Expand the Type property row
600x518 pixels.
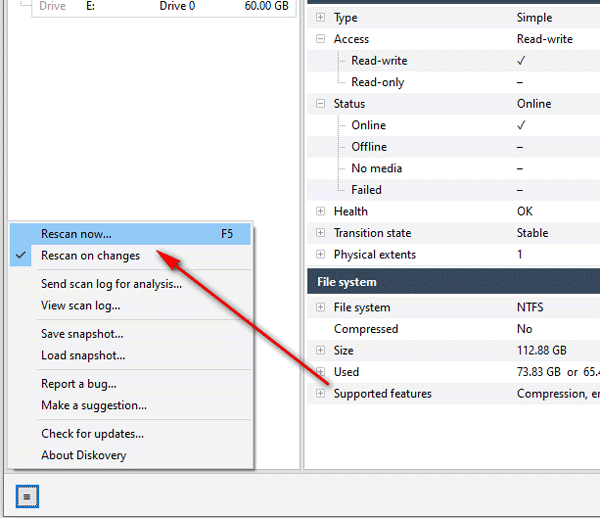[x=320, y=18]
